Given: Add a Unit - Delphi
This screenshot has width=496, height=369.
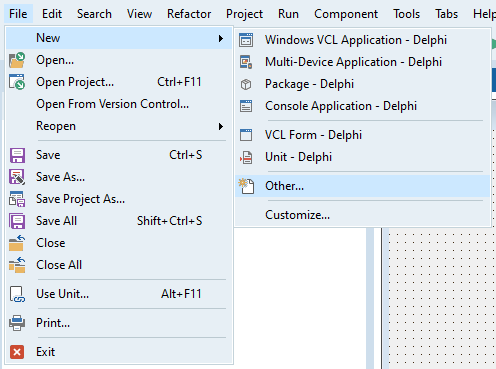Looking at the screenshot, I should click(x=363, y=157).
